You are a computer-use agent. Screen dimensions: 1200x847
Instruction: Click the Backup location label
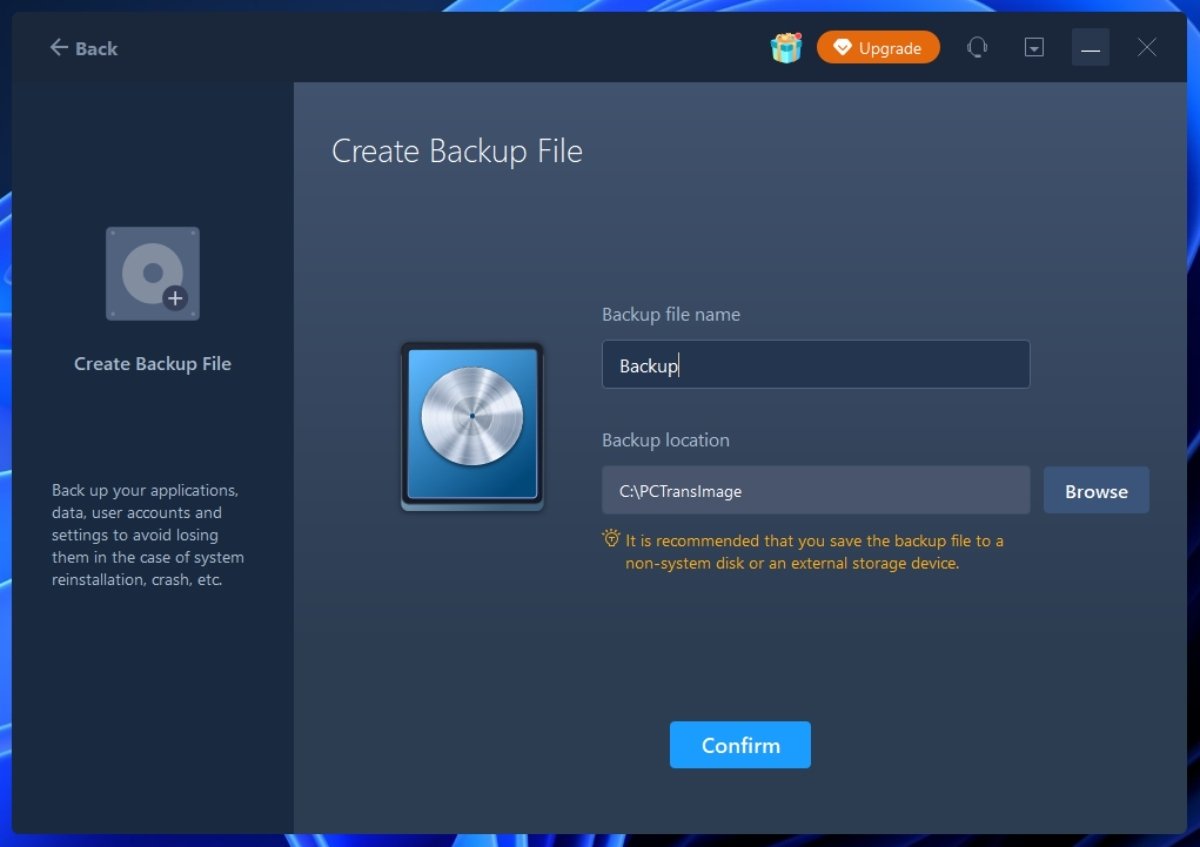pos(666,440)
